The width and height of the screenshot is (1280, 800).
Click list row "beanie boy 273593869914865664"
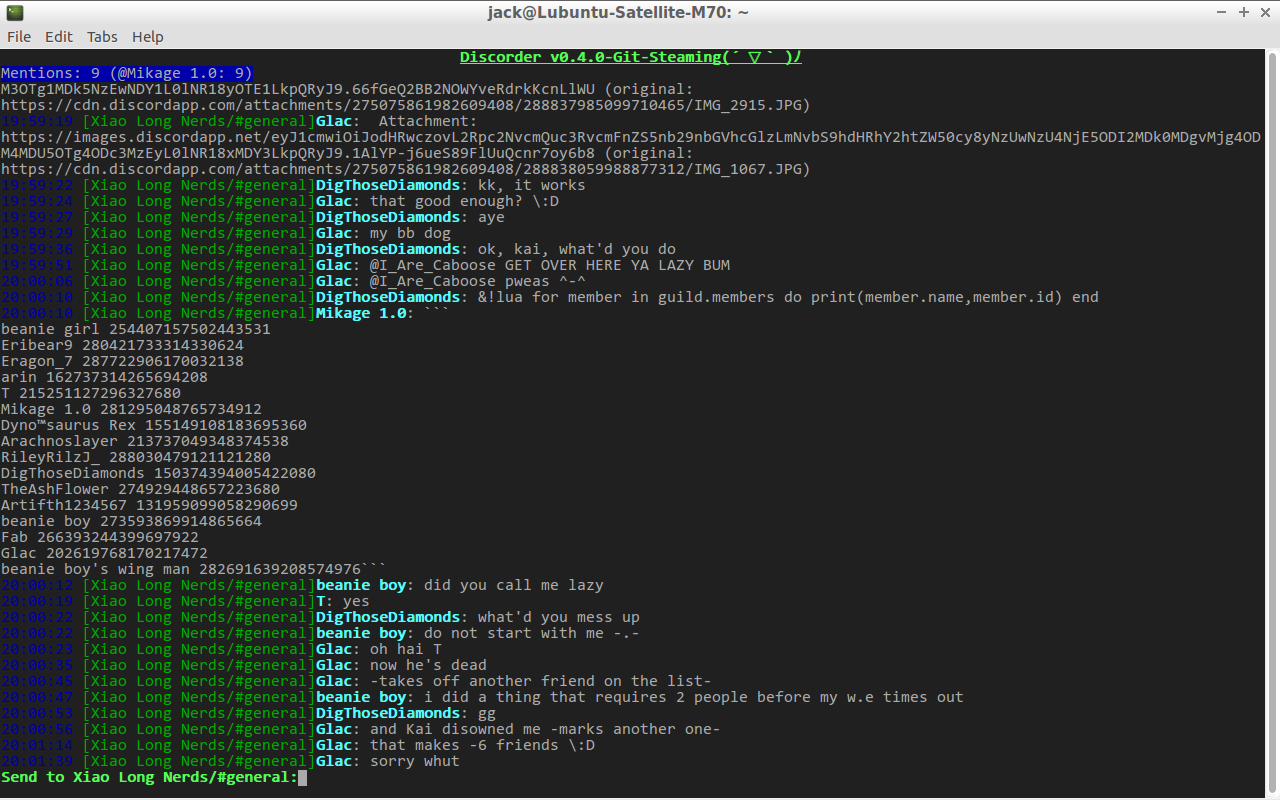[131, 521]
